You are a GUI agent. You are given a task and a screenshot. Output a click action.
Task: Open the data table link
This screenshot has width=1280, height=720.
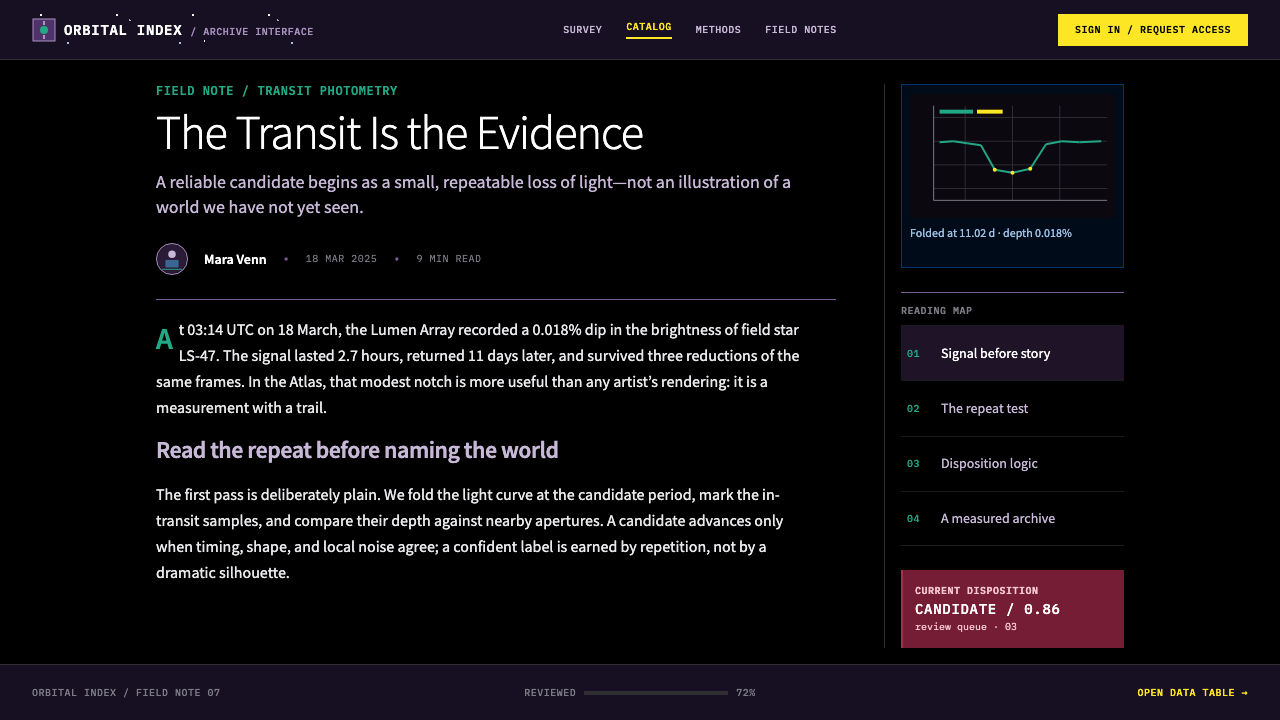click(1192, 693)
